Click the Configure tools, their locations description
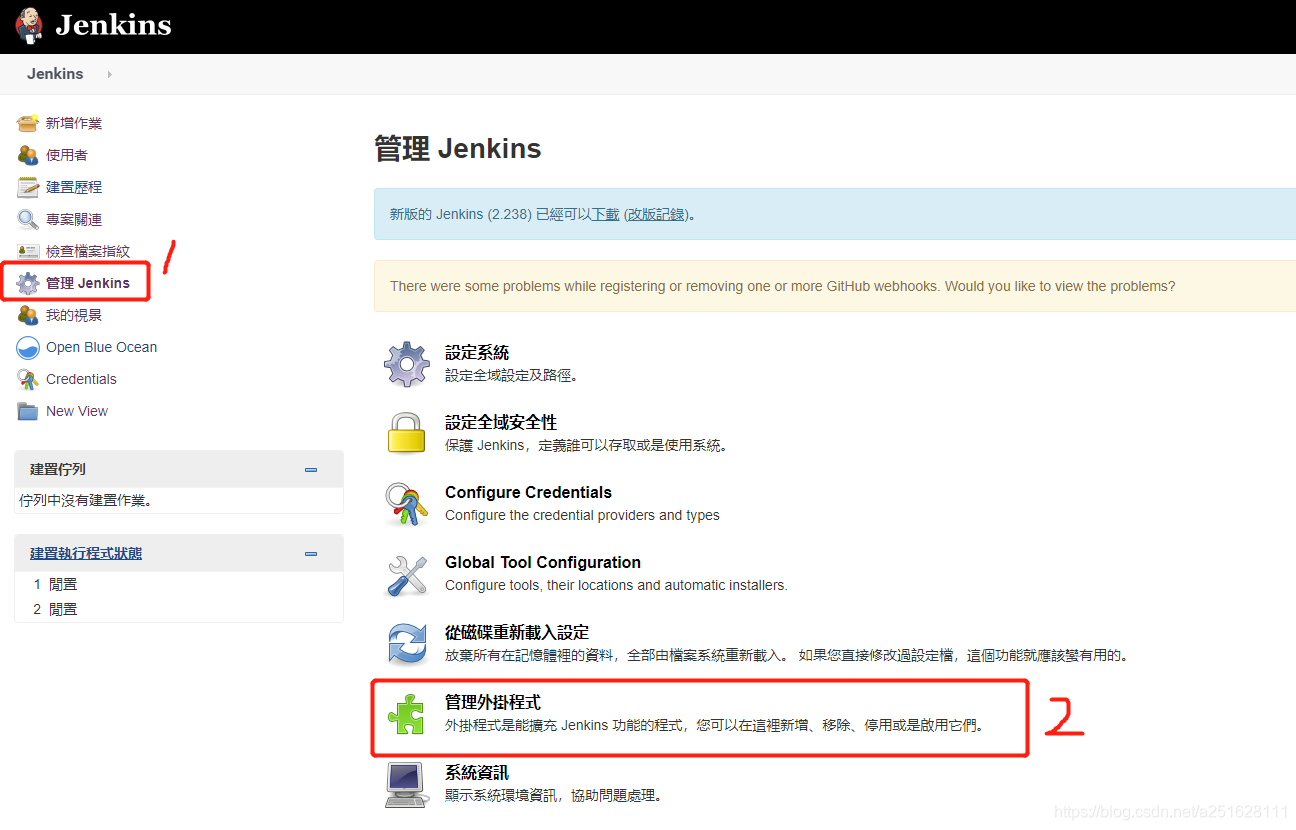1296x830 pixels. [616, 585]
